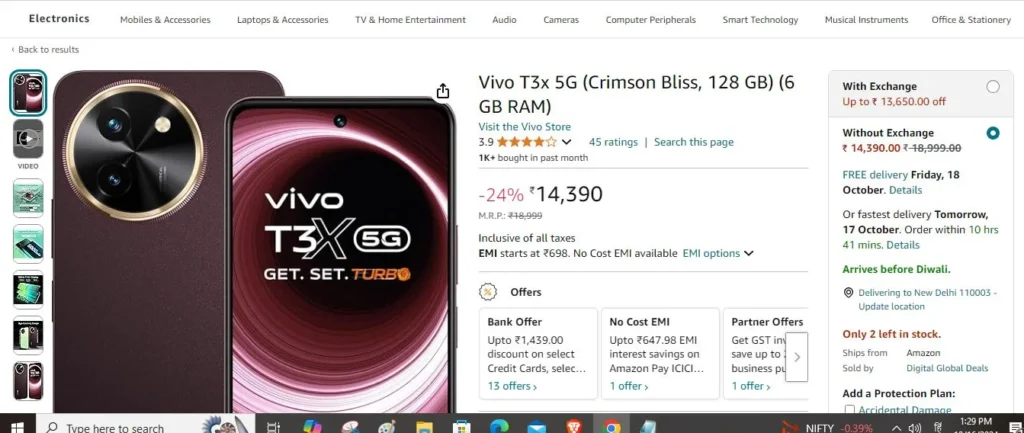Launch Brave browser from the taskbar
1024x433 pixels.
(574, 427)
